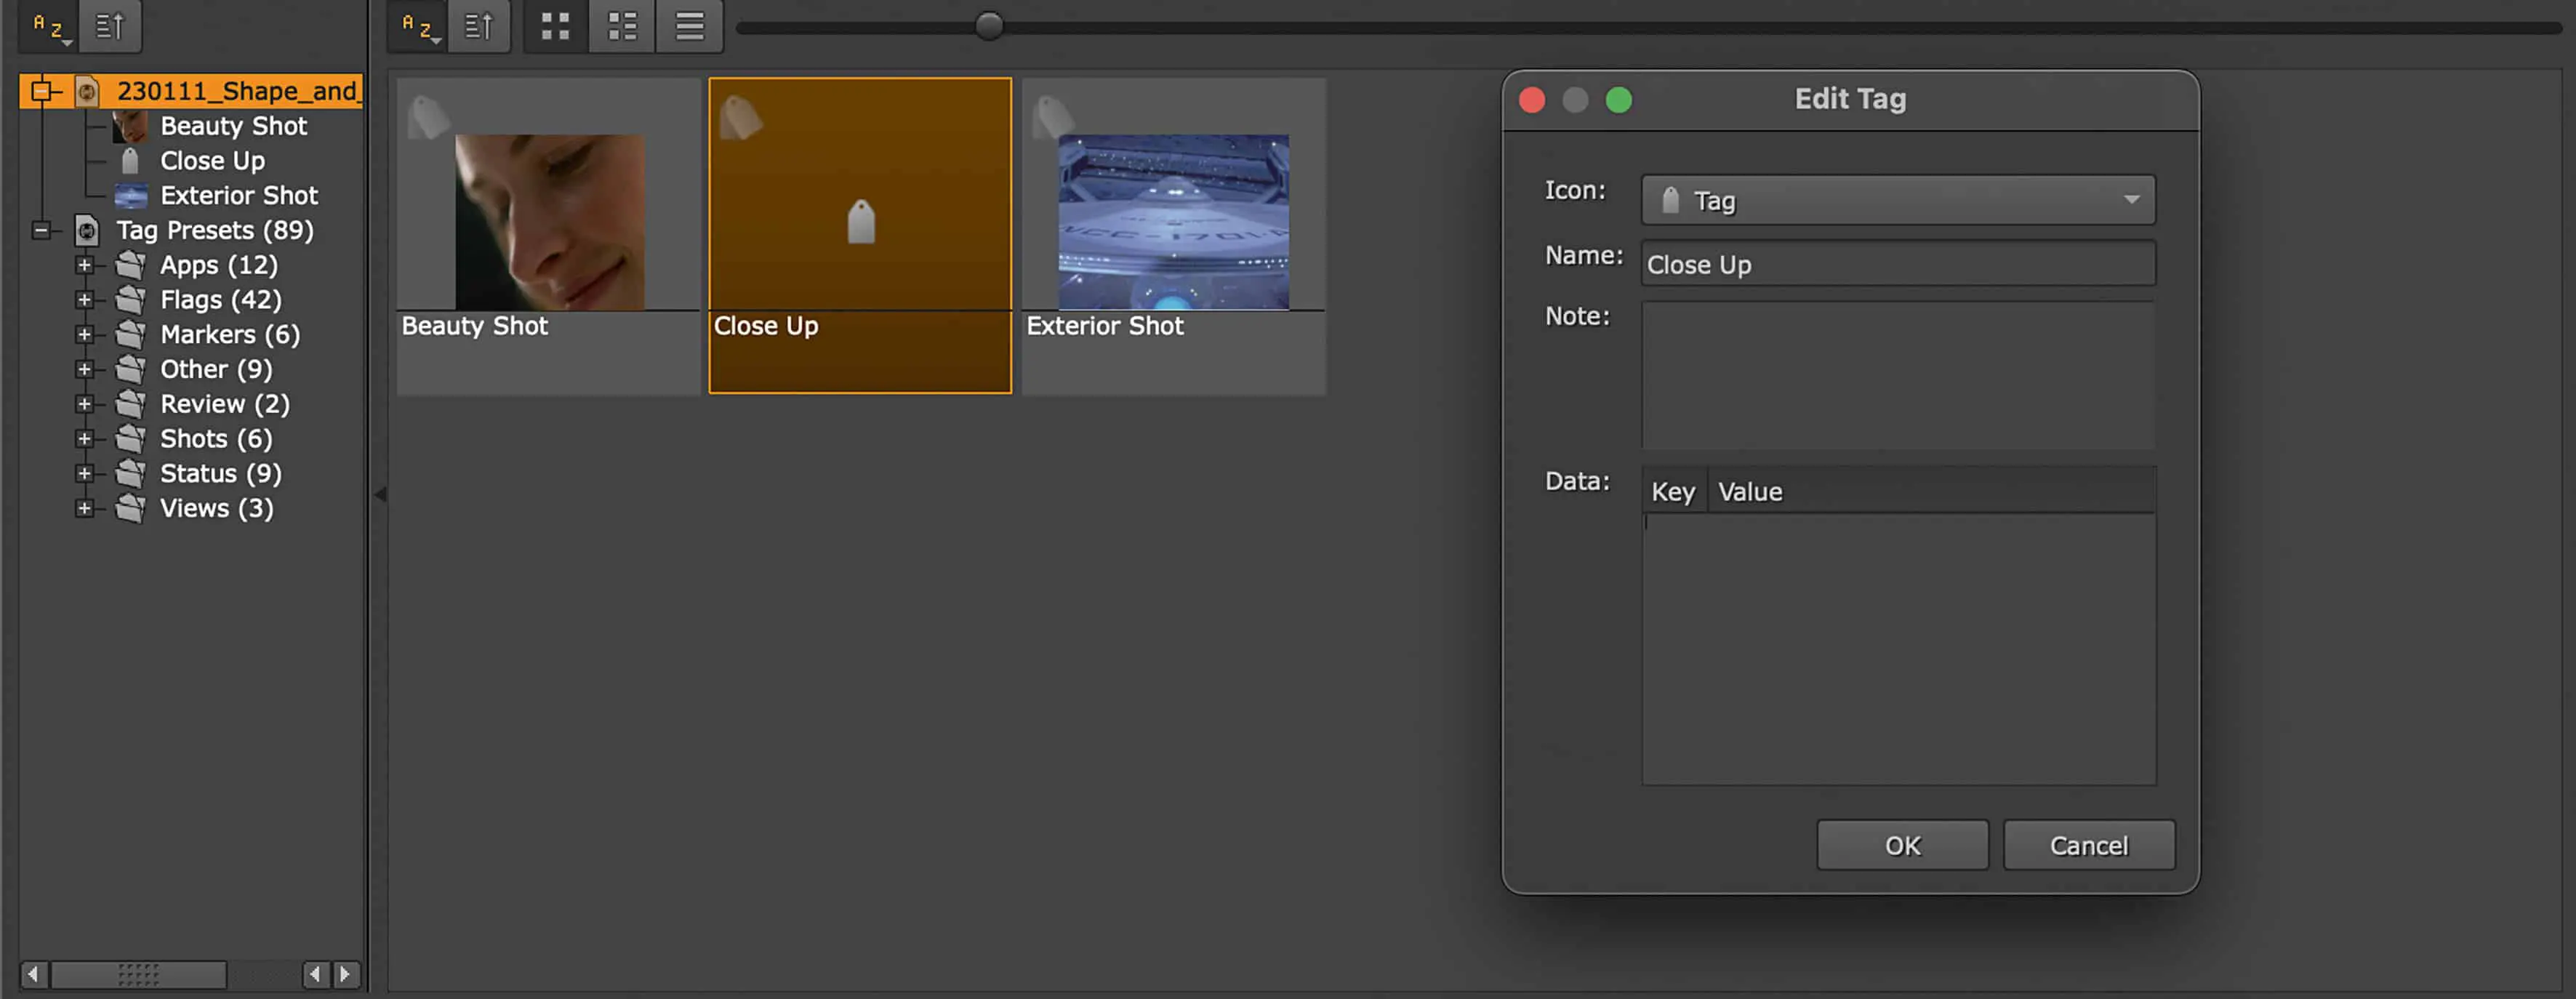Click the Note text area

pyautogui.click(x=1897, y=375)
